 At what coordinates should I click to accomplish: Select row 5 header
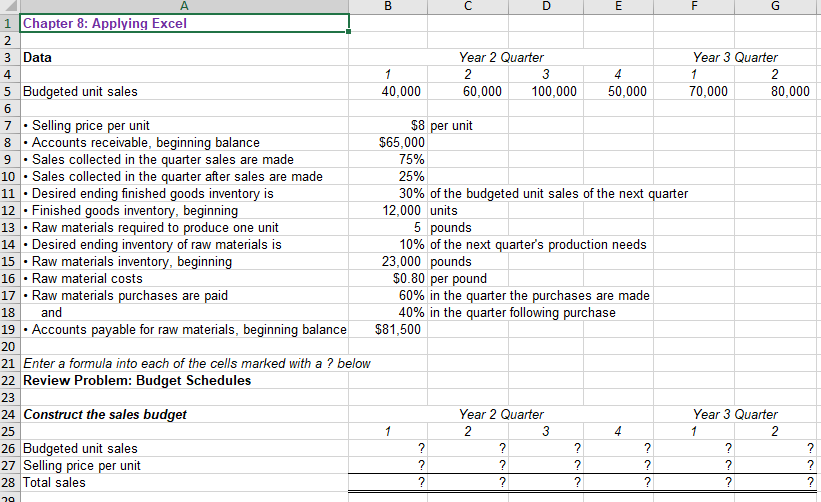point(9,92)
